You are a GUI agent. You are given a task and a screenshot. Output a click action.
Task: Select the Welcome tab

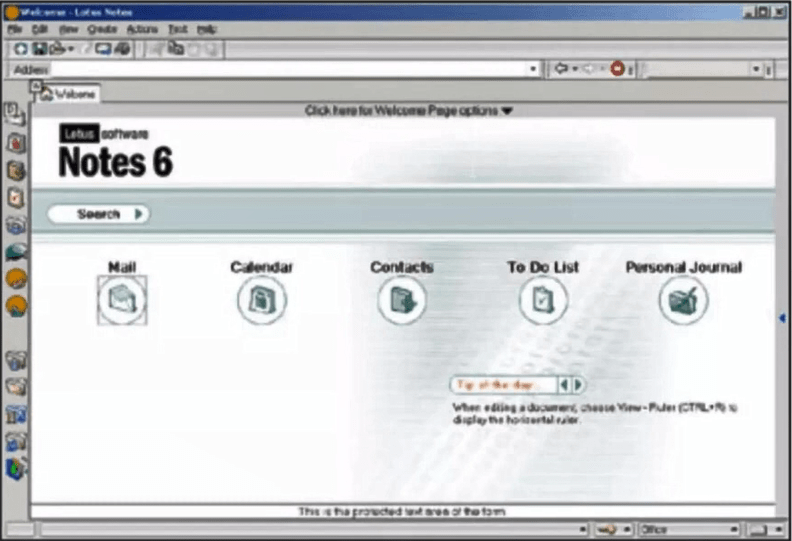pyautogui.click(x=68, y=94)
